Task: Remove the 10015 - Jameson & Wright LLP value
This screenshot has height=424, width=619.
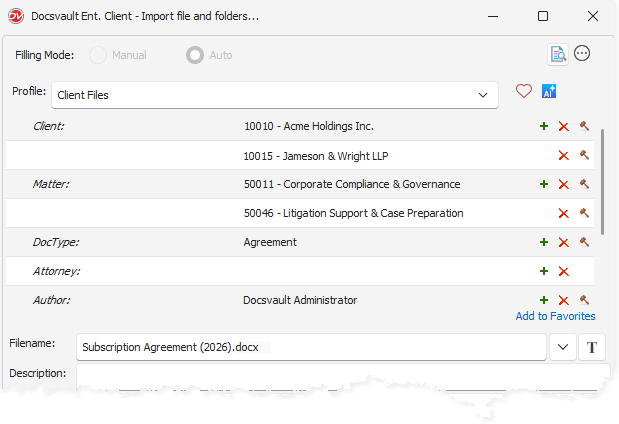Action: tap(563, 156)
